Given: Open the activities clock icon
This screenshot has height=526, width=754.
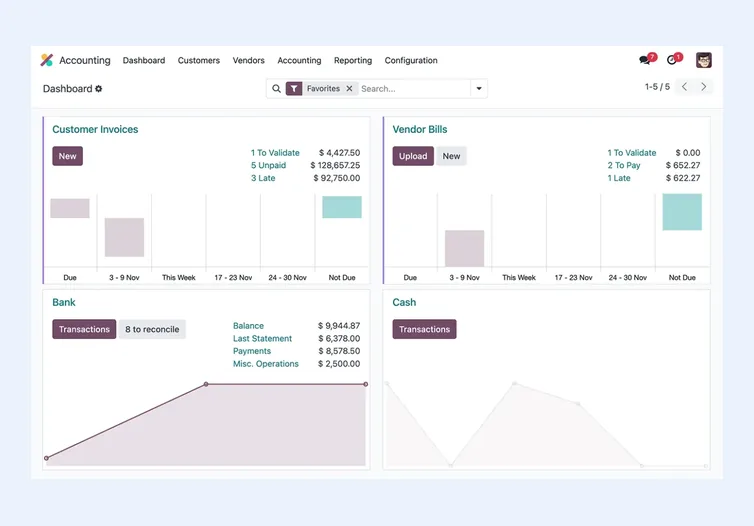Looking at the screenshot, I should coord(672,60).
